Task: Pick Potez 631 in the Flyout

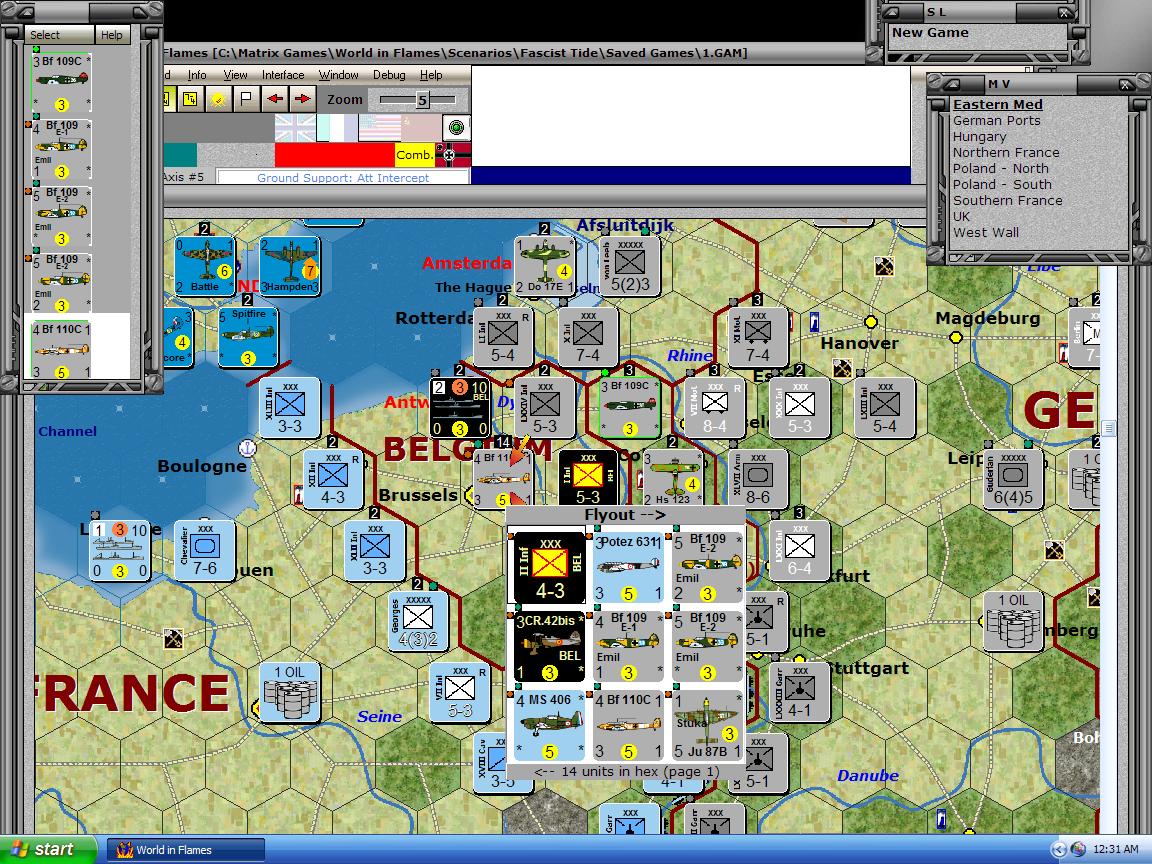Action: pos(628,567)
